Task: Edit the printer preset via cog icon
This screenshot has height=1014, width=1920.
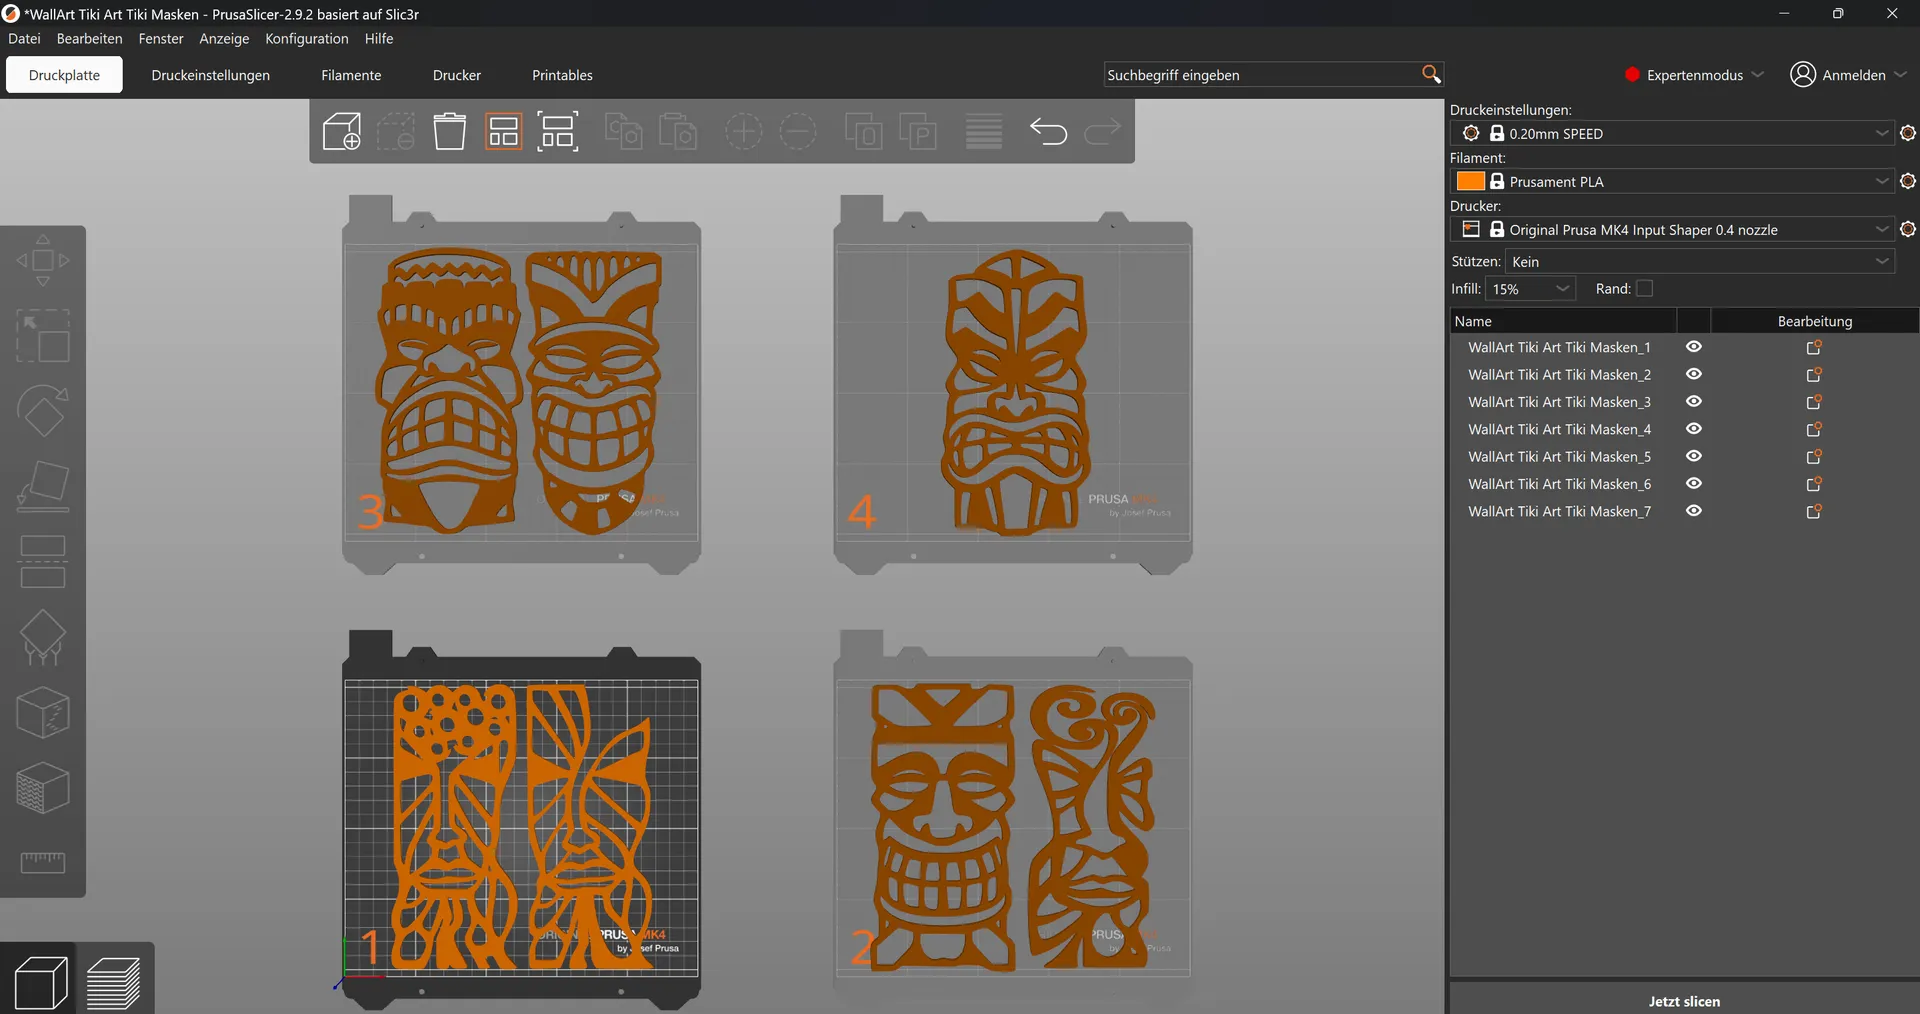Action: pos(1908,229)
